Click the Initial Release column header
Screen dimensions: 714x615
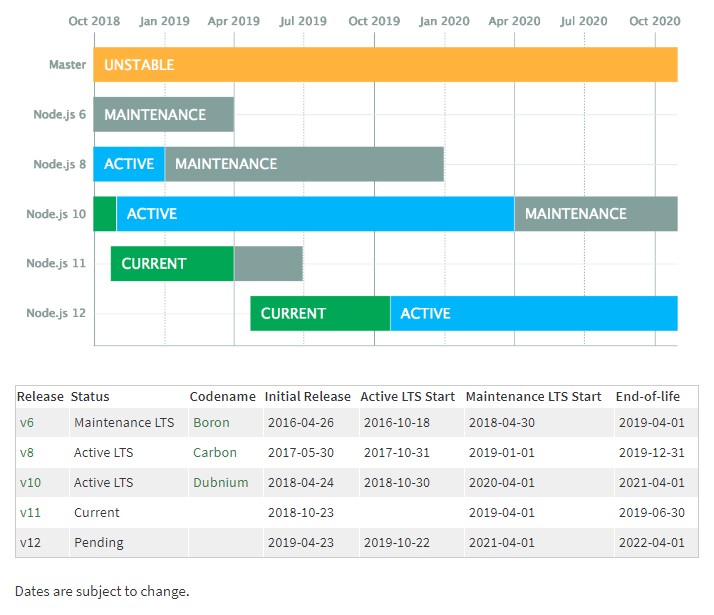(x=308, y=396)
